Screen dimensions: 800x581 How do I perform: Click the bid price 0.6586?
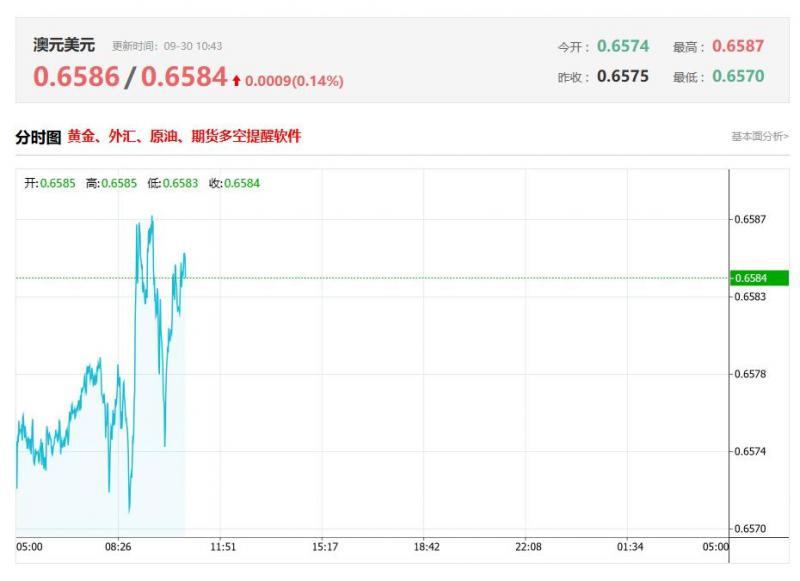pos(76,77)
